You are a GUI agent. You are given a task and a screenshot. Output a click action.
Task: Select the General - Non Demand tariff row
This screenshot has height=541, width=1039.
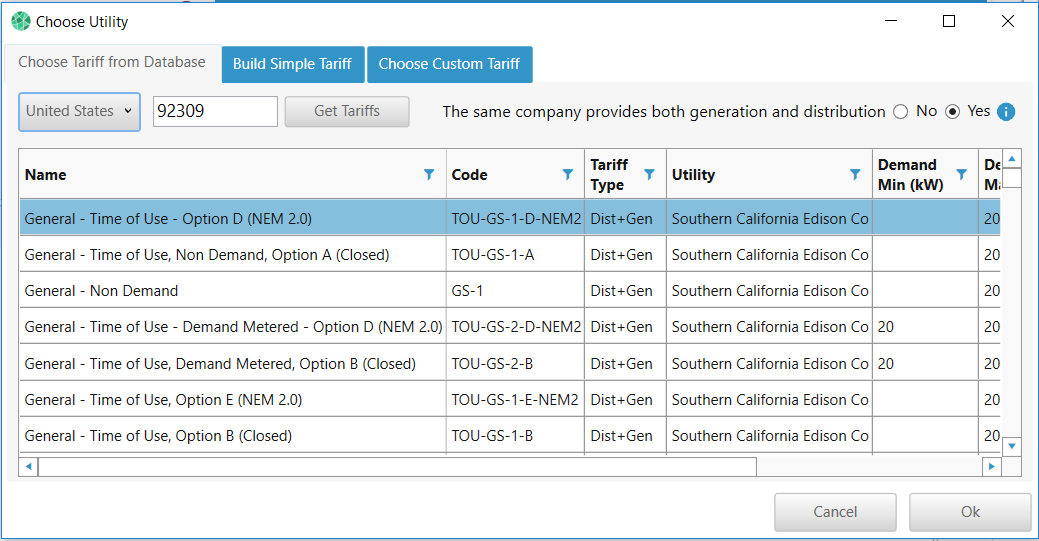(x=232, y=291)
